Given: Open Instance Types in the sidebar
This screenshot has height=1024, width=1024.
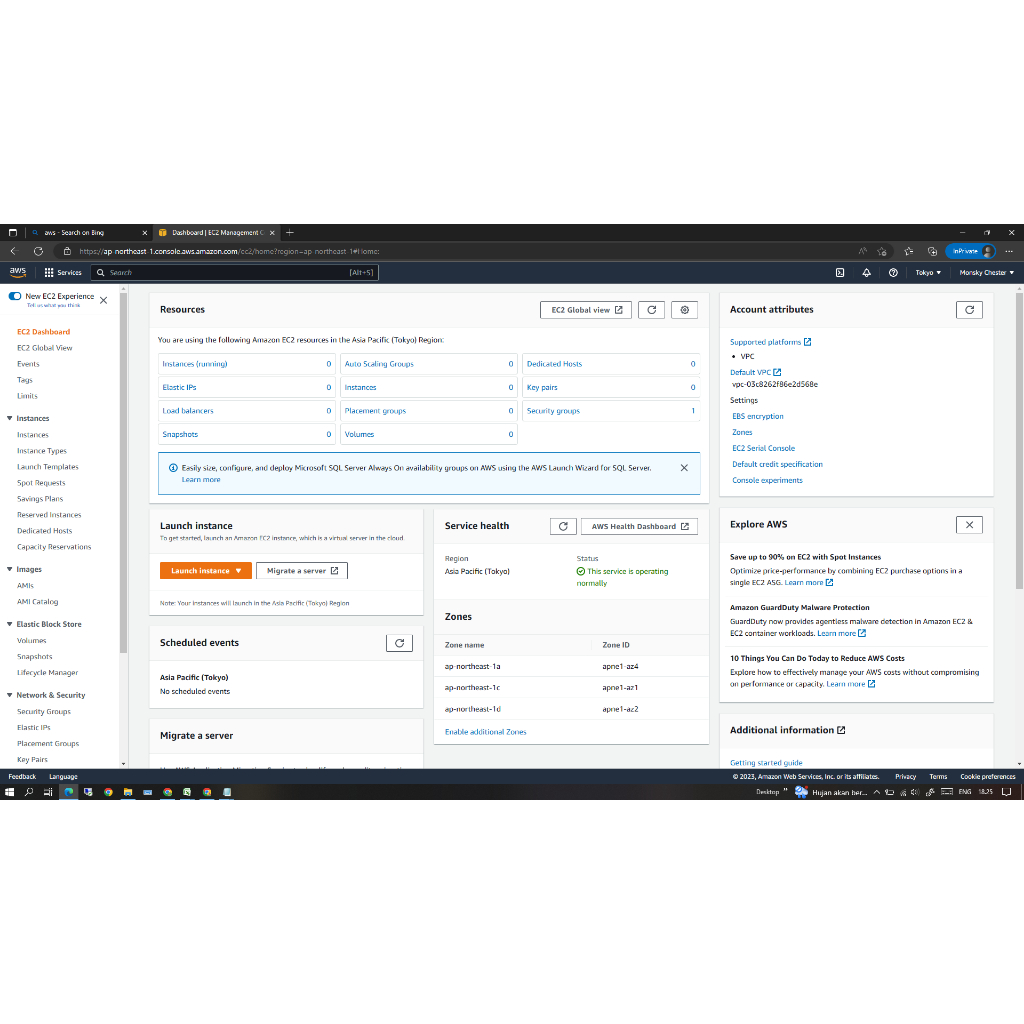Looking at the screenshot, I should (x=42, y=451).
